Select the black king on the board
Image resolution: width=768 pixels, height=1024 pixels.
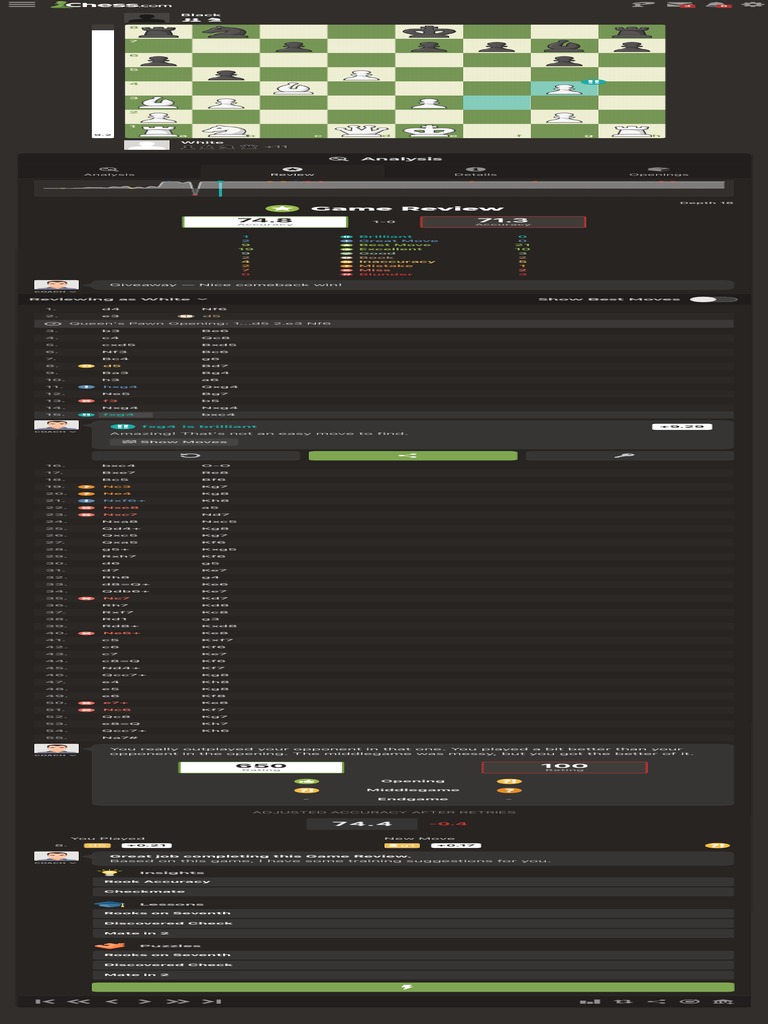coord(428,30)
